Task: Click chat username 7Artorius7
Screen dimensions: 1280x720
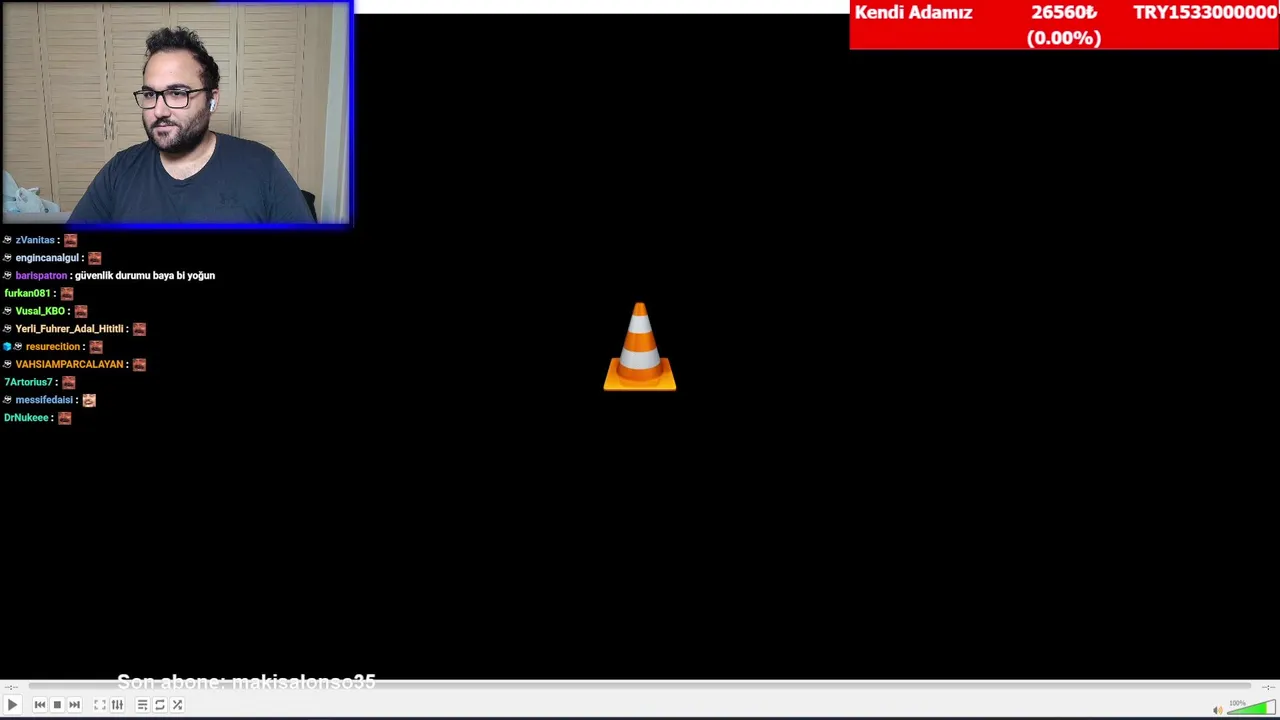Action: click(x=28, y=382)
